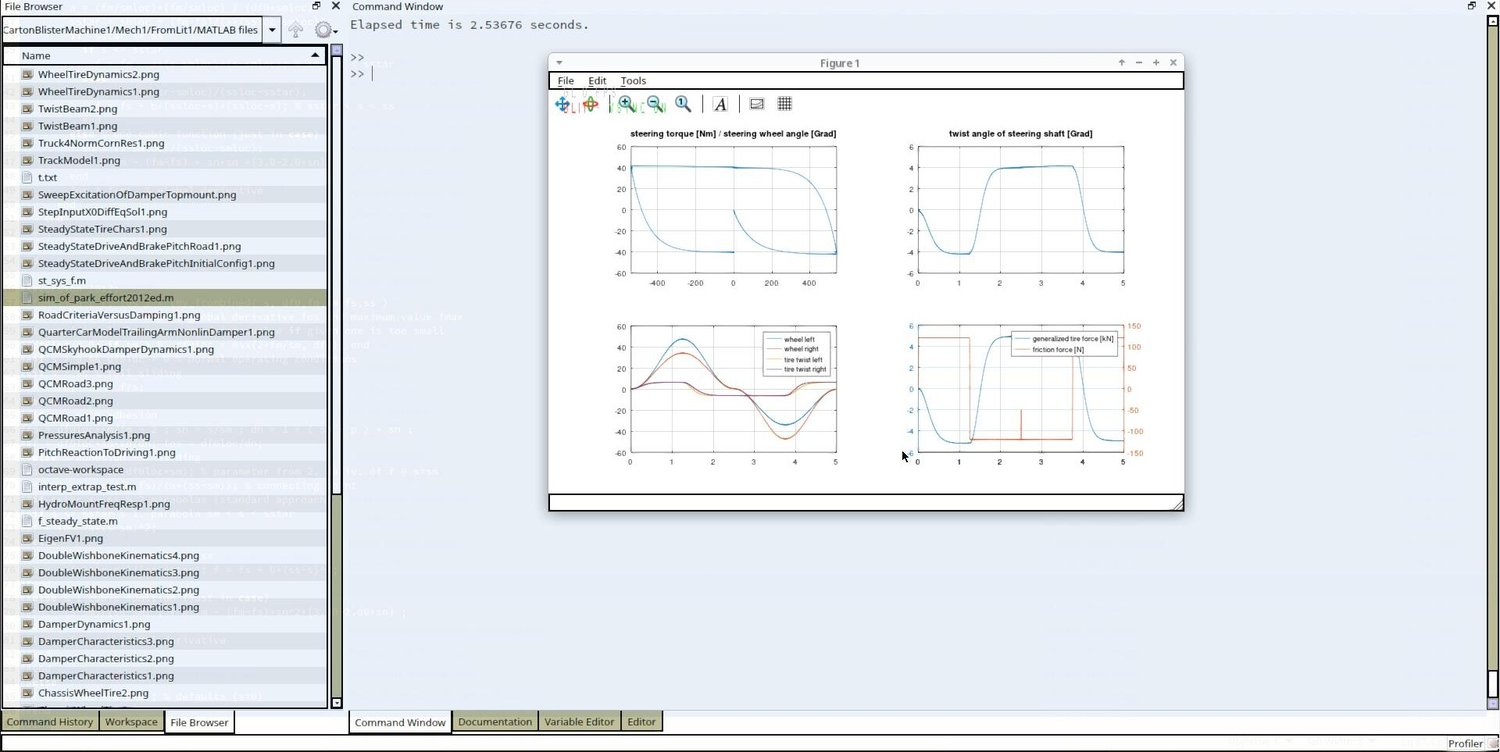Go up one directory in File Browser

(x=296, y=30)
